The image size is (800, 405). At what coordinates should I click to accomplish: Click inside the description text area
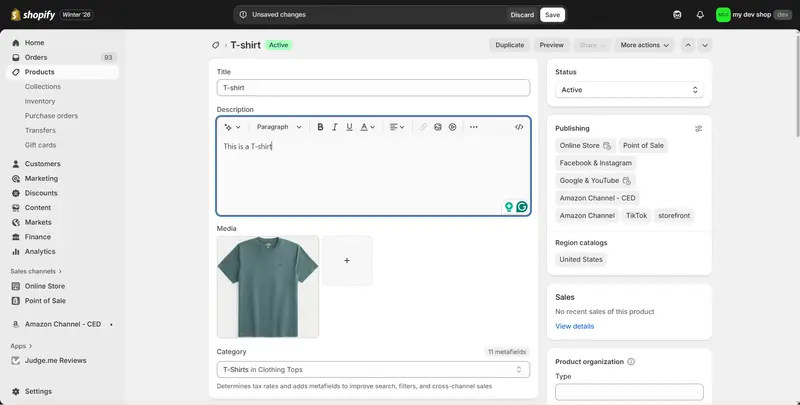pyautogui.click(x=373, y=176)
